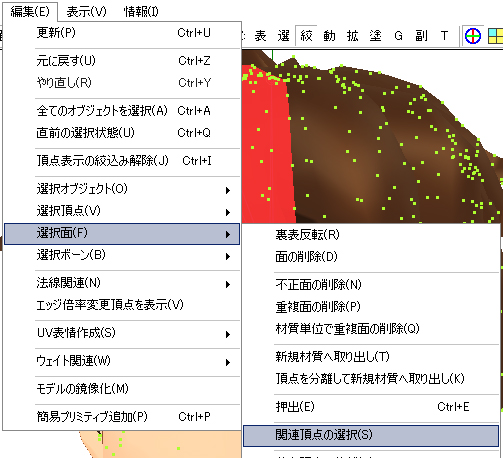
Task: Expand the 選択オブジェクト(O) submenu
Action: pos(122,189)
